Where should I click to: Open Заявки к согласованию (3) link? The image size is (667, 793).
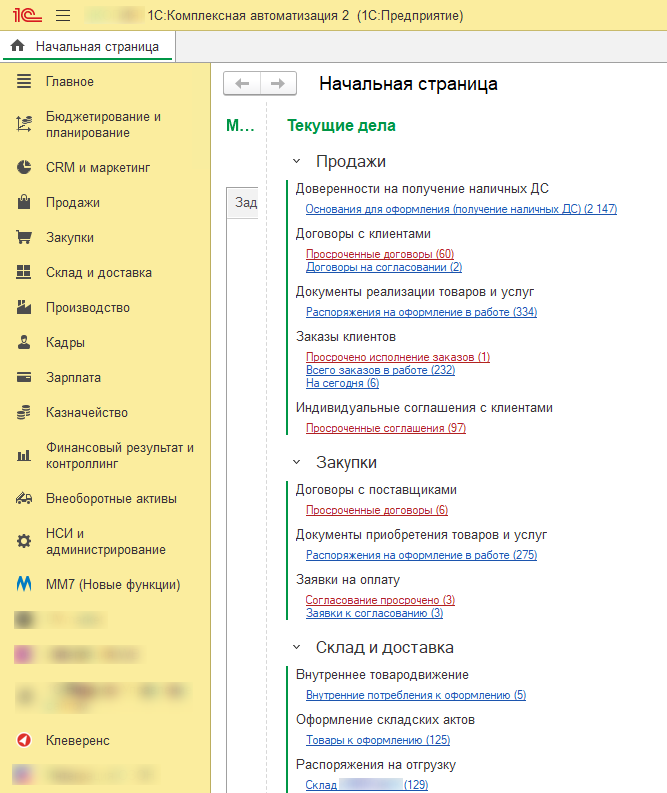coord(374,613)
